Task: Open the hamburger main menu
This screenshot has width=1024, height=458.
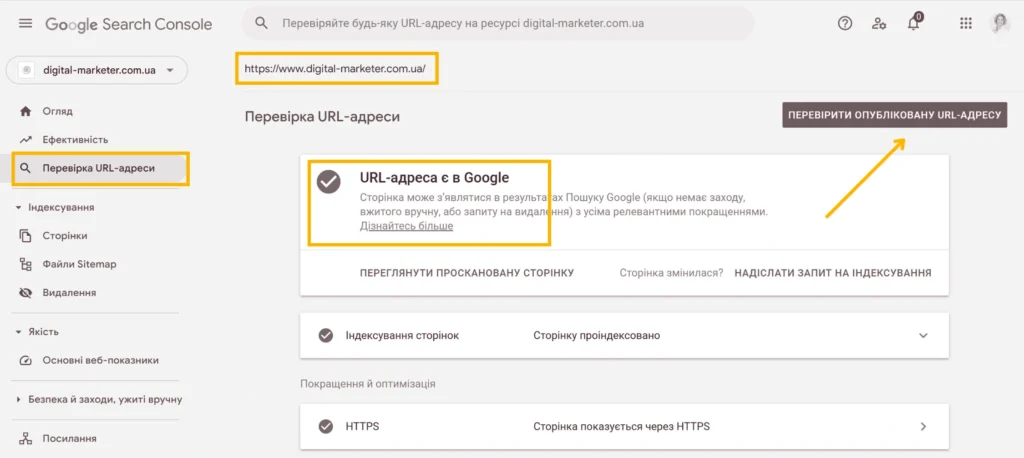Action: click(x=25, y=24)
